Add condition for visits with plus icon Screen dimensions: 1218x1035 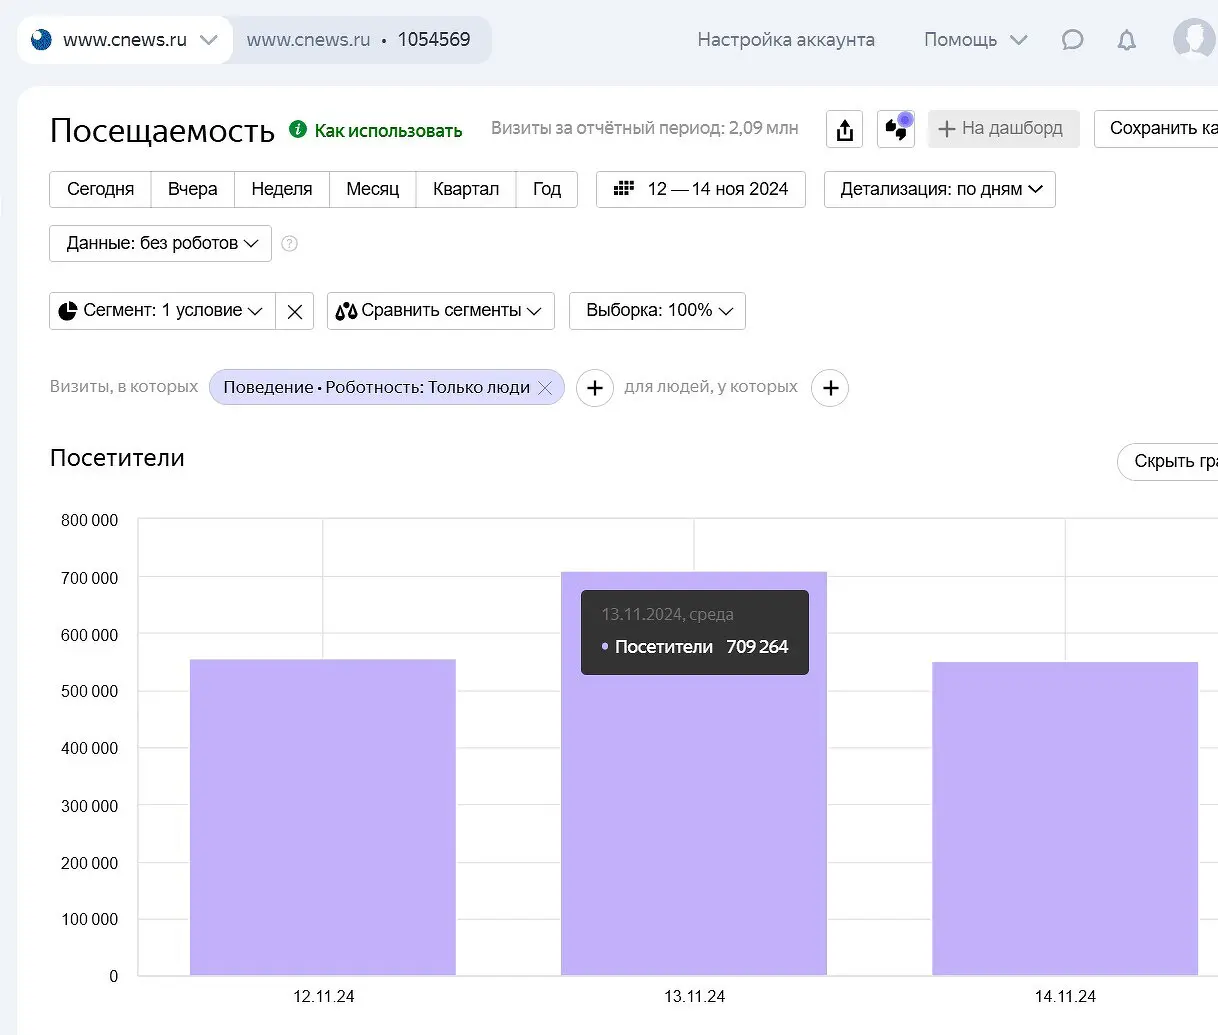click(x=595, y=388)
